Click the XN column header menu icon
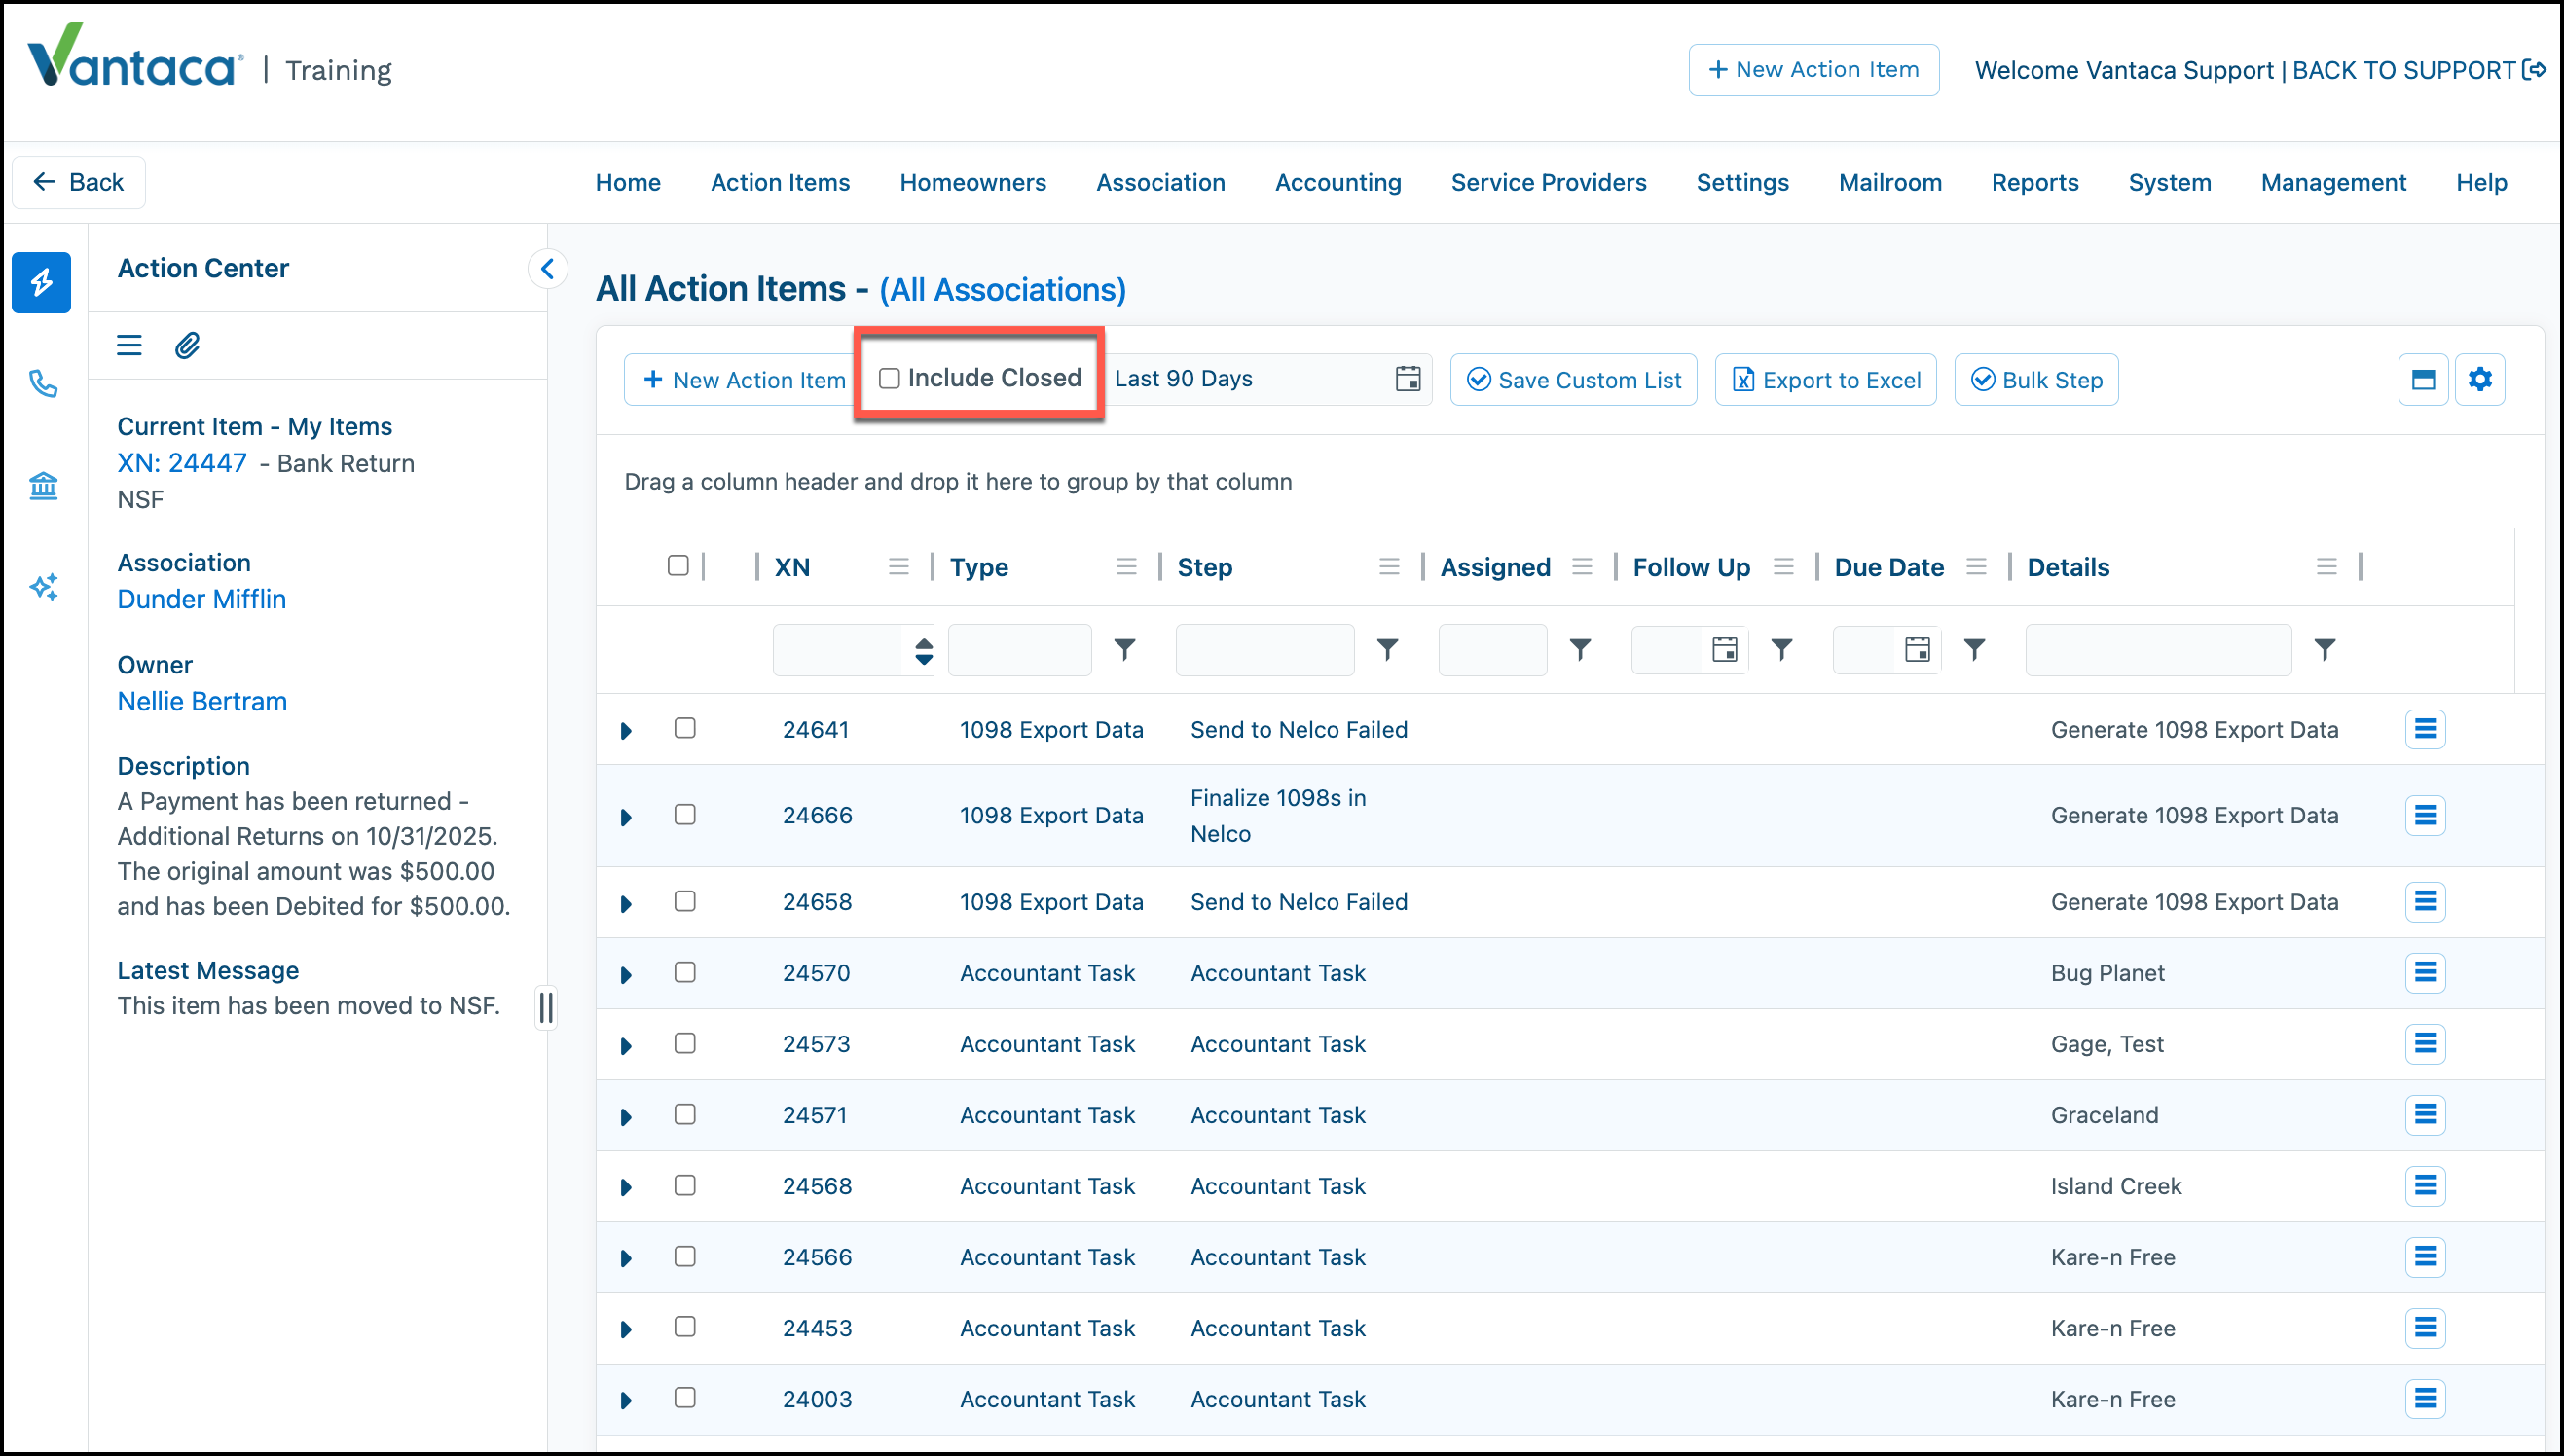Viewport: 2564px width, 1456px height. click(899, 567)
